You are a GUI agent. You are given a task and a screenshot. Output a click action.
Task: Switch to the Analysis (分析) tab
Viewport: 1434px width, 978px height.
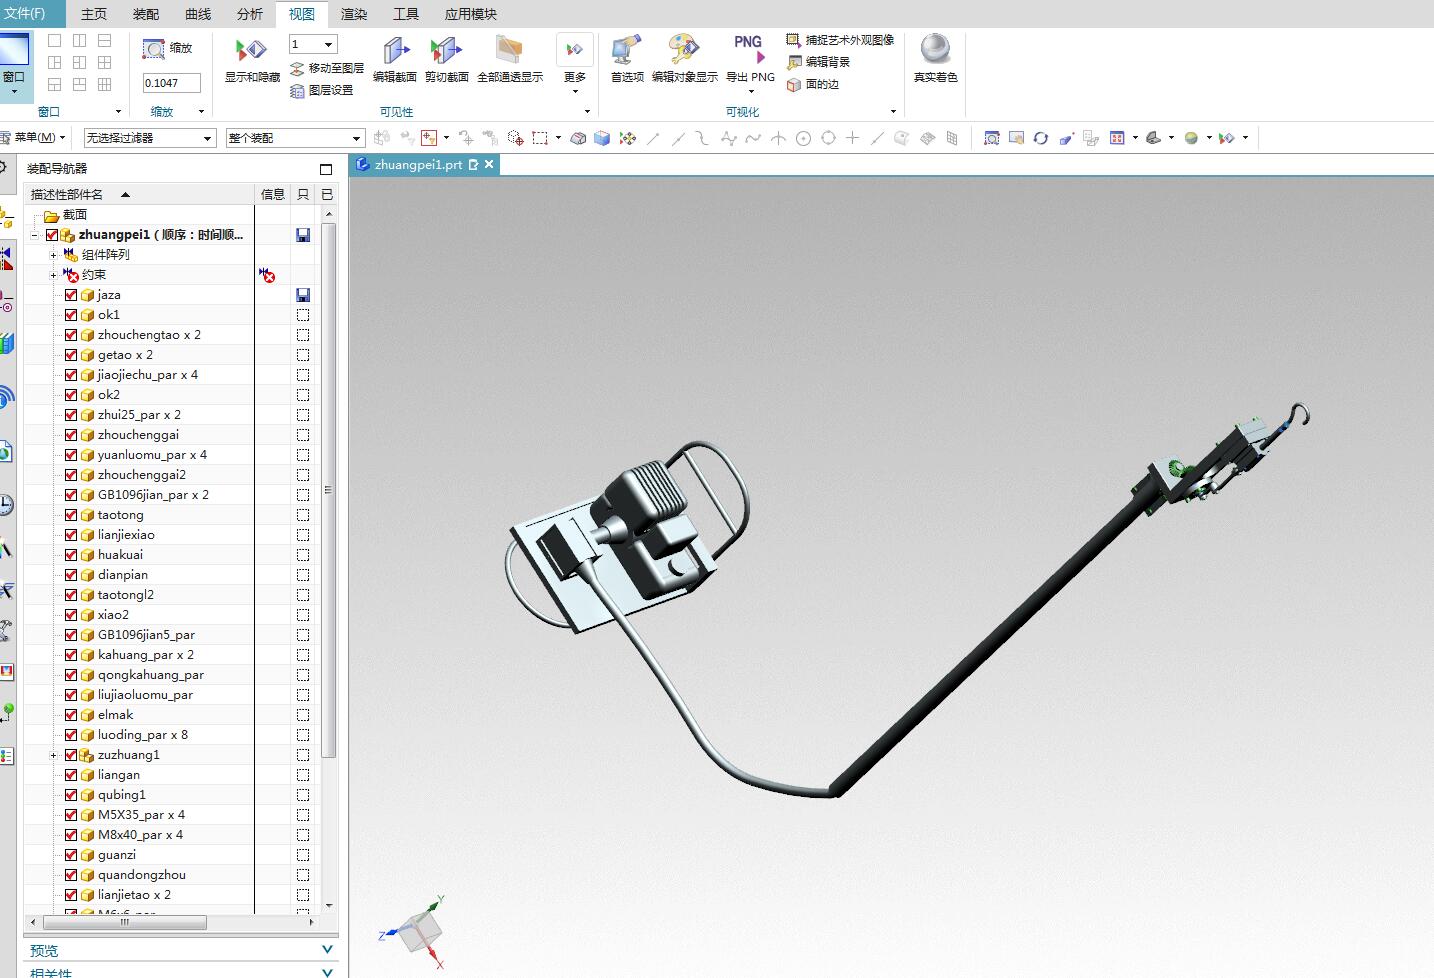pyautogui.click(x=250, y=14)
